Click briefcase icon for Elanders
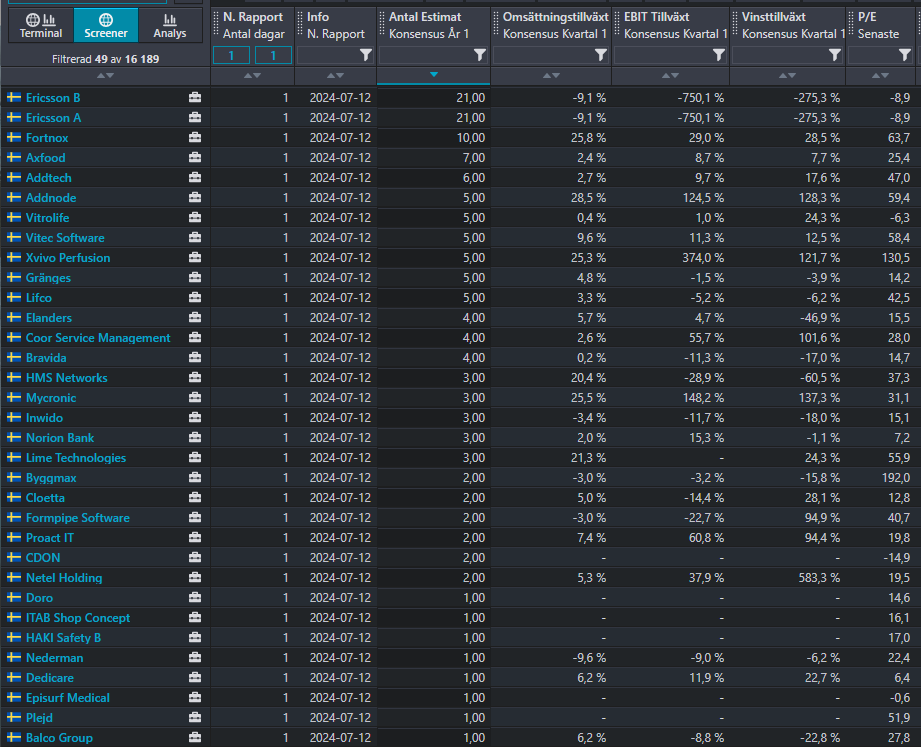The image size is (921, 747). tap(195, 317)
